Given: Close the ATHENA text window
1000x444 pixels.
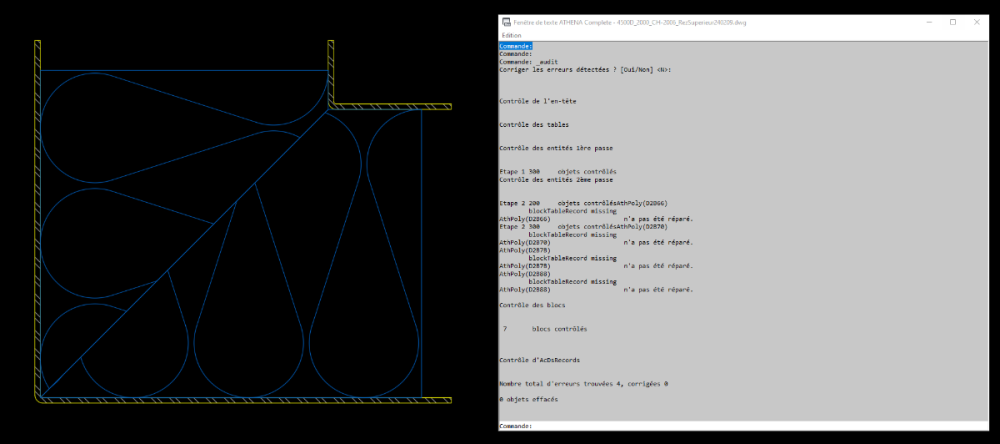Looking at the screenshot, I should click(976, 22).
